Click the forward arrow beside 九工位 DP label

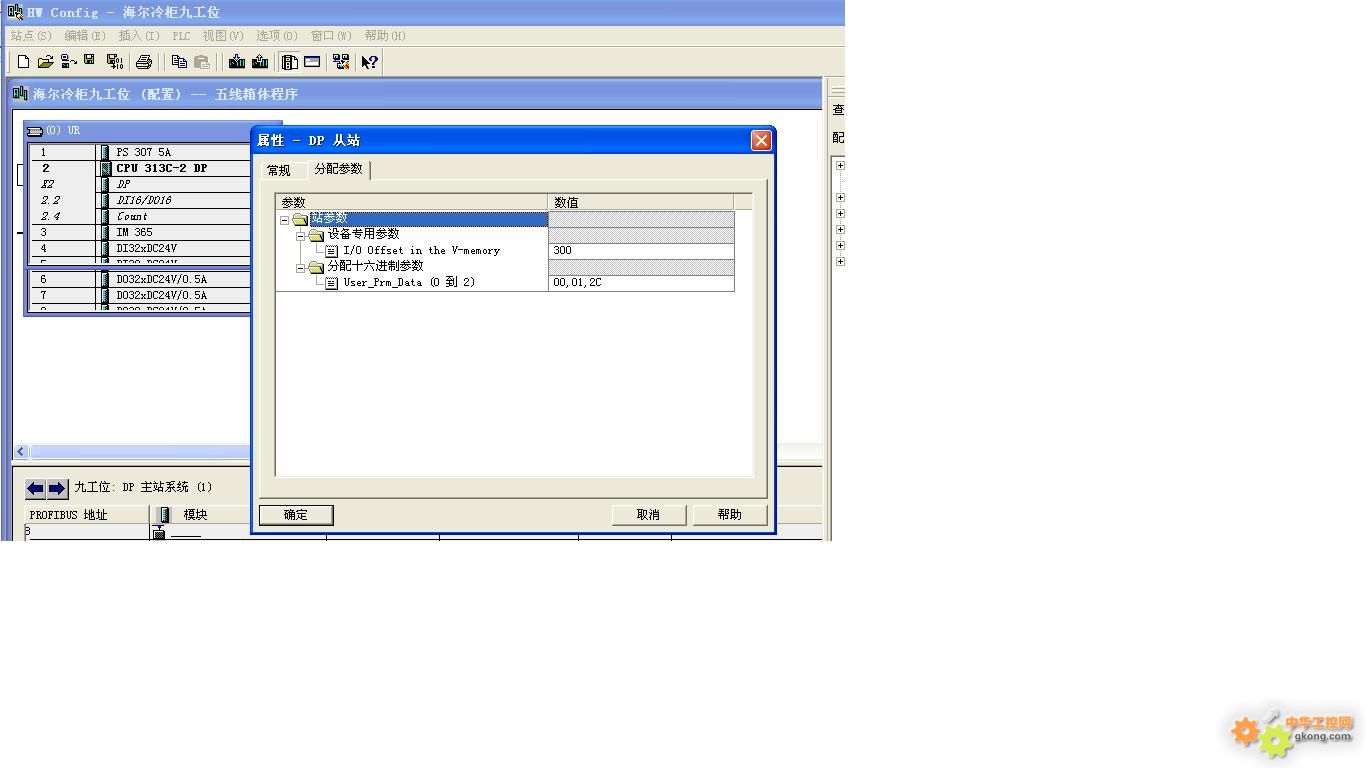[57, 488]
